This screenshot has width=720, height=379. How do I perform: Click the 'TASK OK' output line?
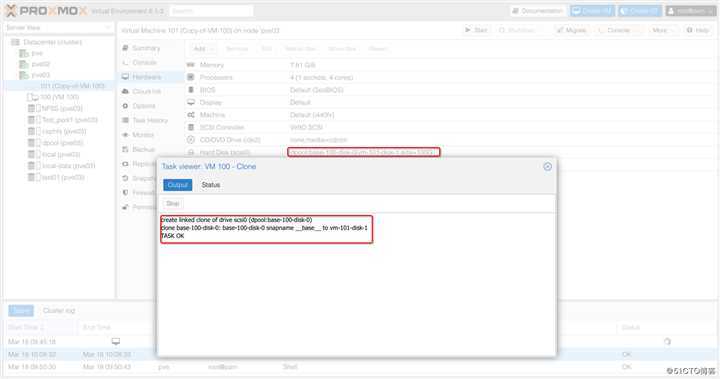[x=172, y=236]
